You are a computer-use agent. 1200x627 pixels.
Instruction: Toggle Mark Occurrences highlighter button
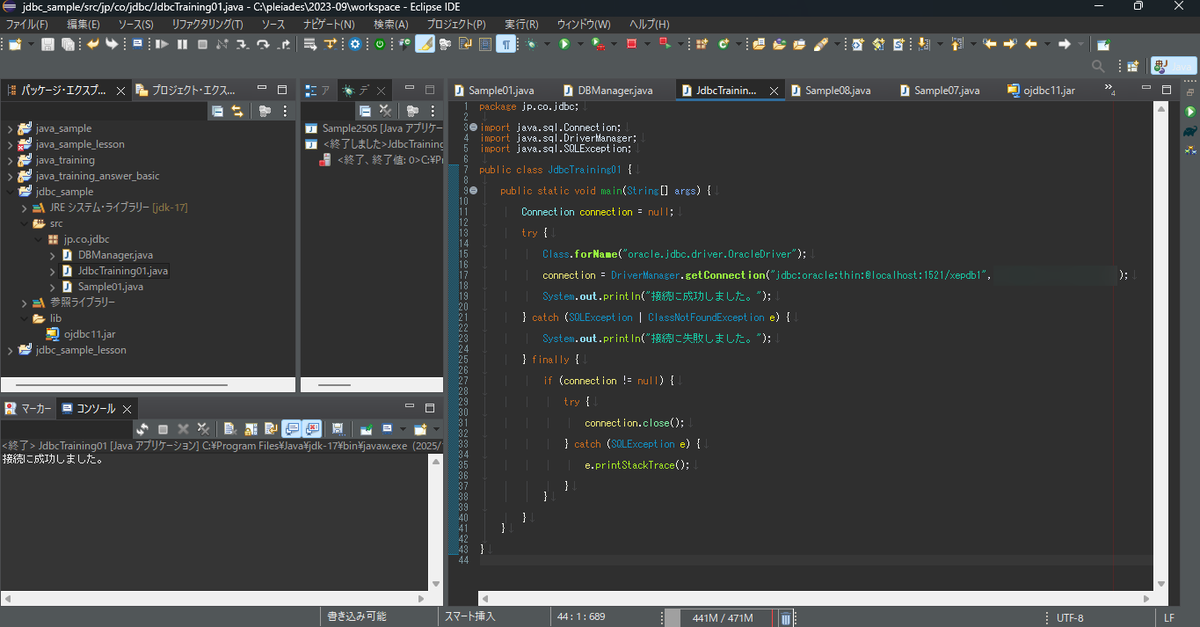pos(425,44)
